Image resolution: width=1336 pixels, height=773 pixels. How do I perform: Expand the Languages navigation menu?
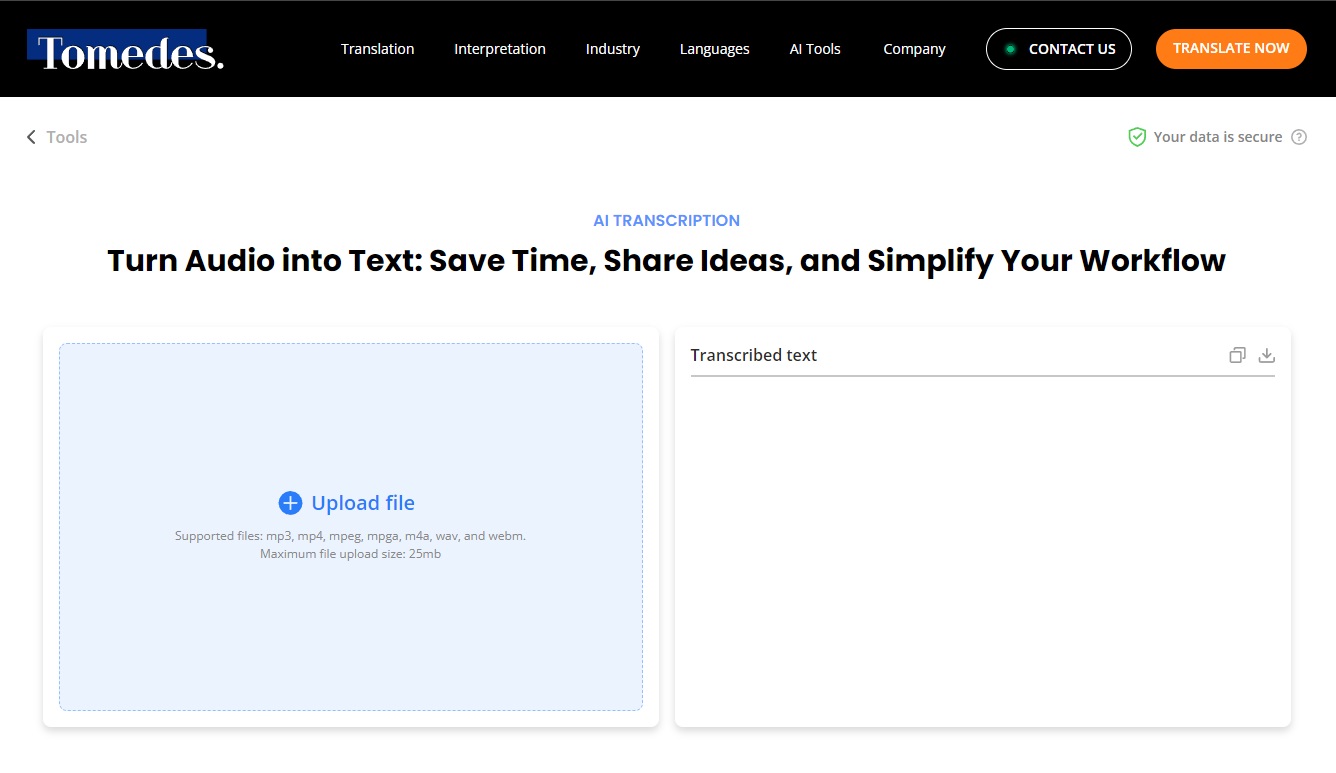pyautogui.click(x=714, y=49)
